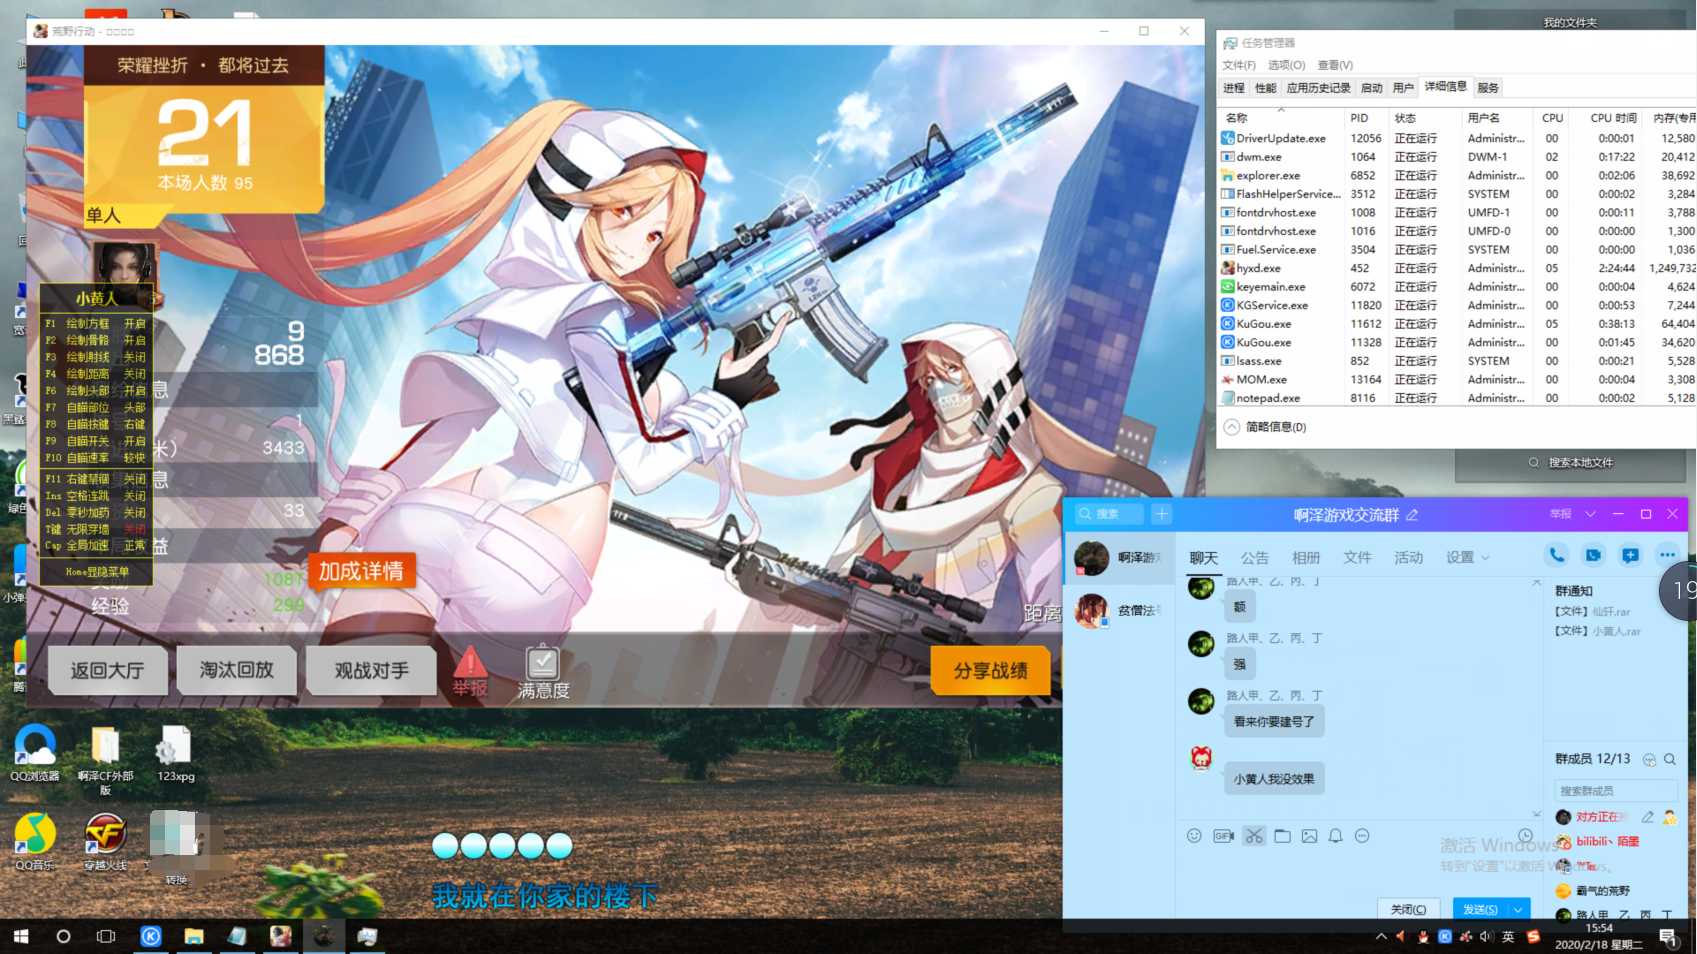
Task: Open GIF recording icon in chat toolbar
Action: click(1223, 836)
